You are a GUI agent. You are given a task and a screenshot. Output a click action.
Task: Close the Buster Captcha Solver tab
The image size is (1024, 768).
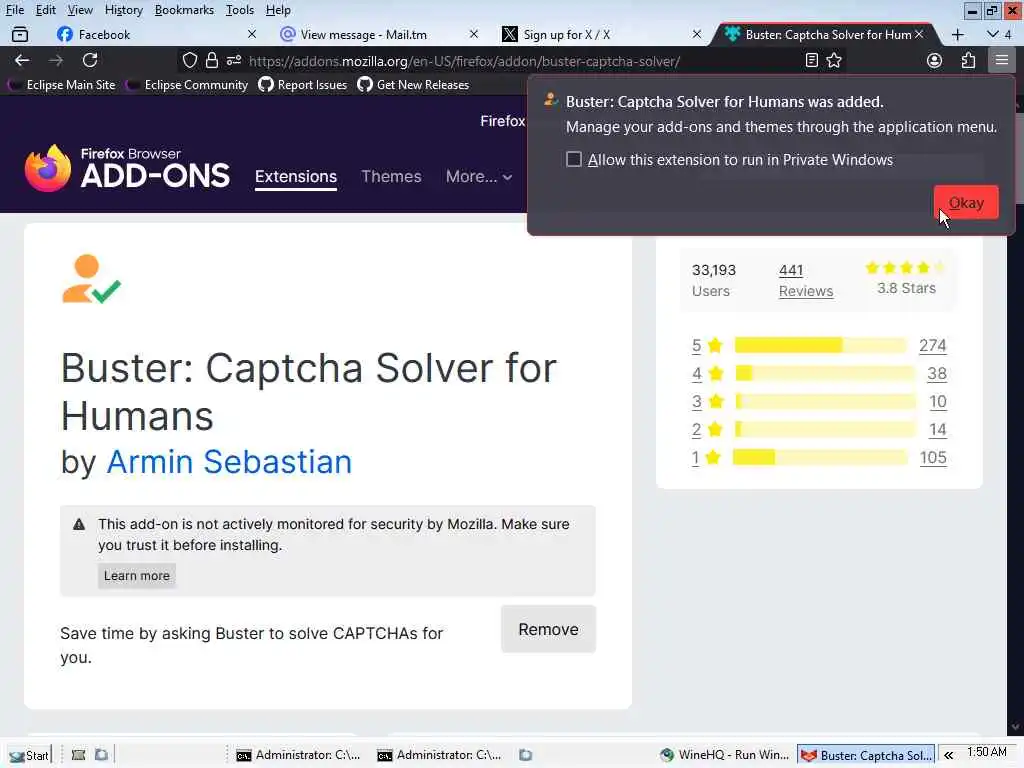(x=920, y=34)
